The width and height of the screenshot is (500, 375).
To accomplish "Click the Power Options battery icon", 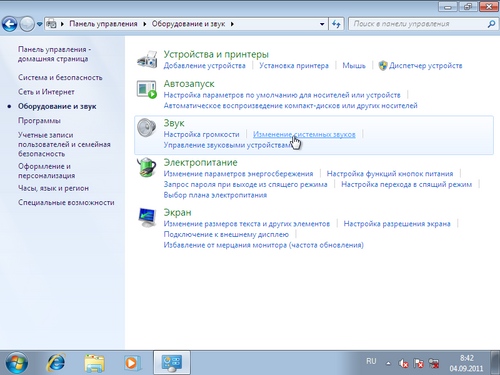I will (x=147, y=167).
